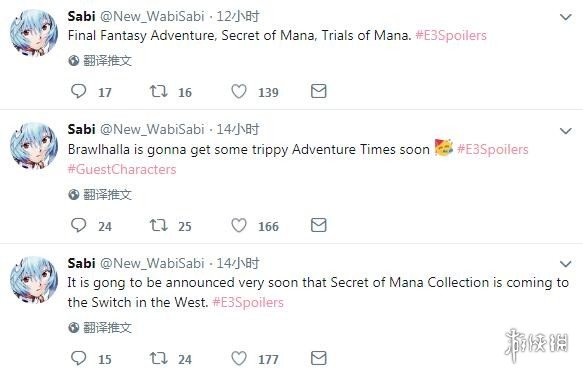Open more options on the Mana Collection tweet

pos(566,264)
